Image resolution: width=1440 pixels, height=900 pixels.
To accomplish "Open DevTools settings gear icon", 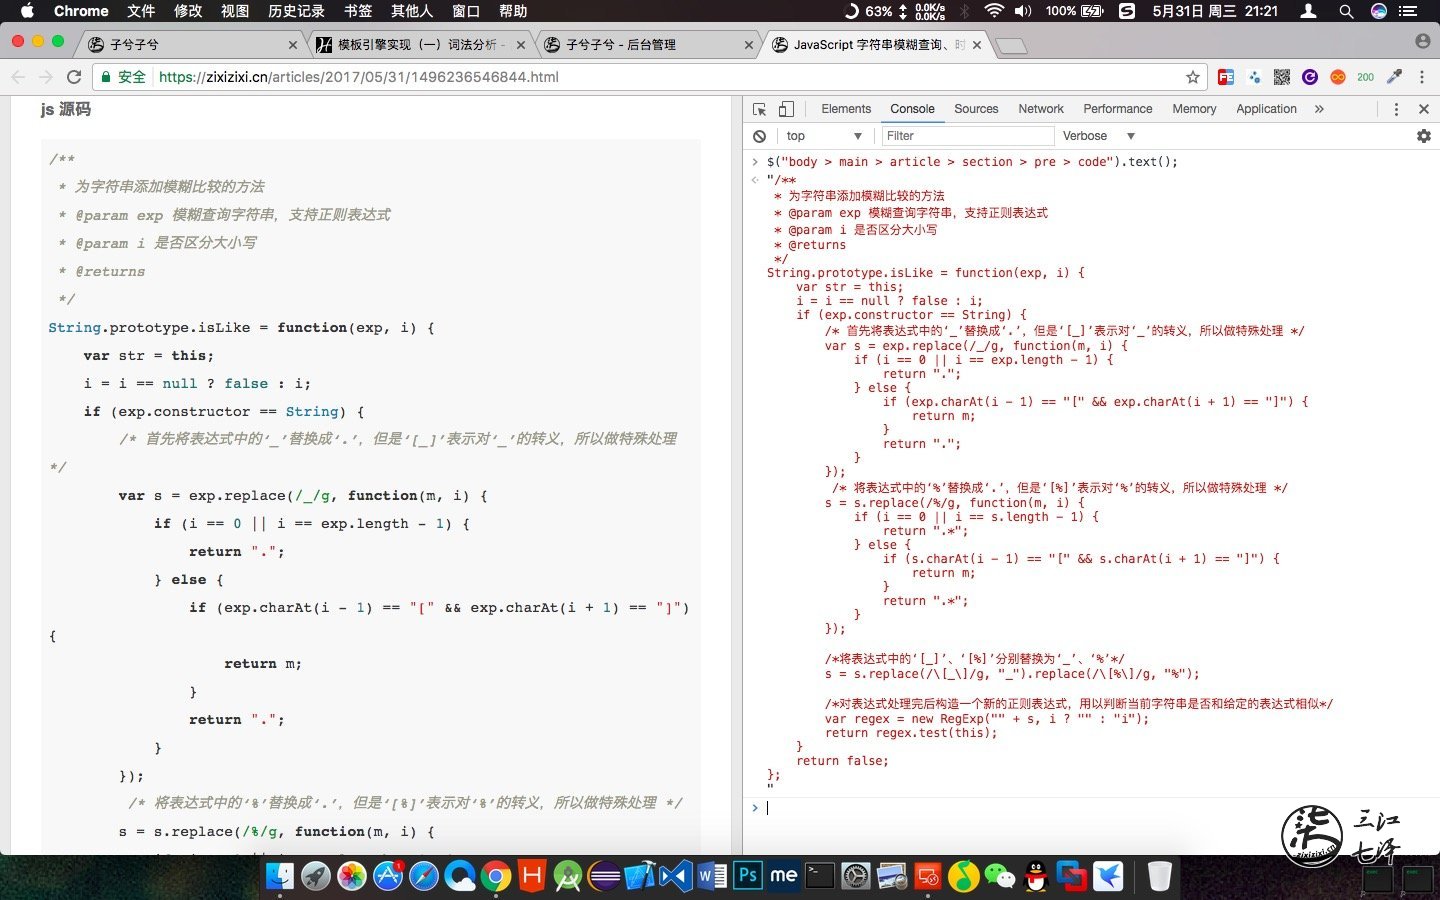I will (x=1424, y=136).
